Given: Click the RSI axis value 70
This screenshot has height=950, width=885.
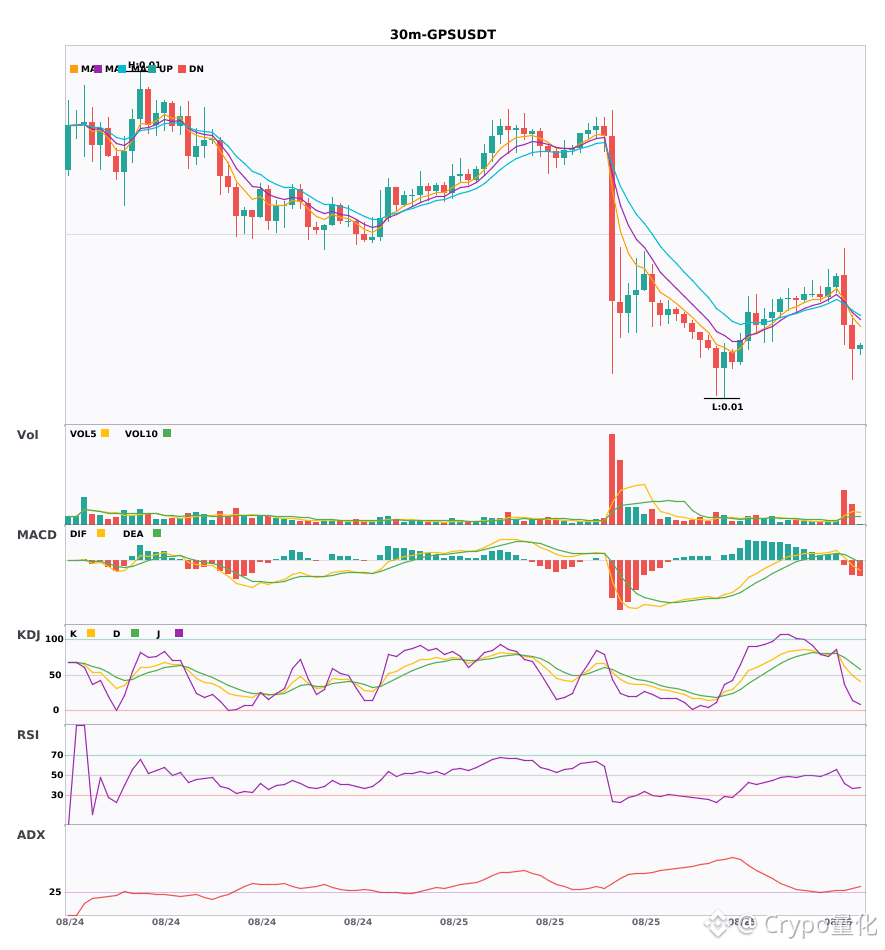Looking at the screenshot, I should click(57, 755).
